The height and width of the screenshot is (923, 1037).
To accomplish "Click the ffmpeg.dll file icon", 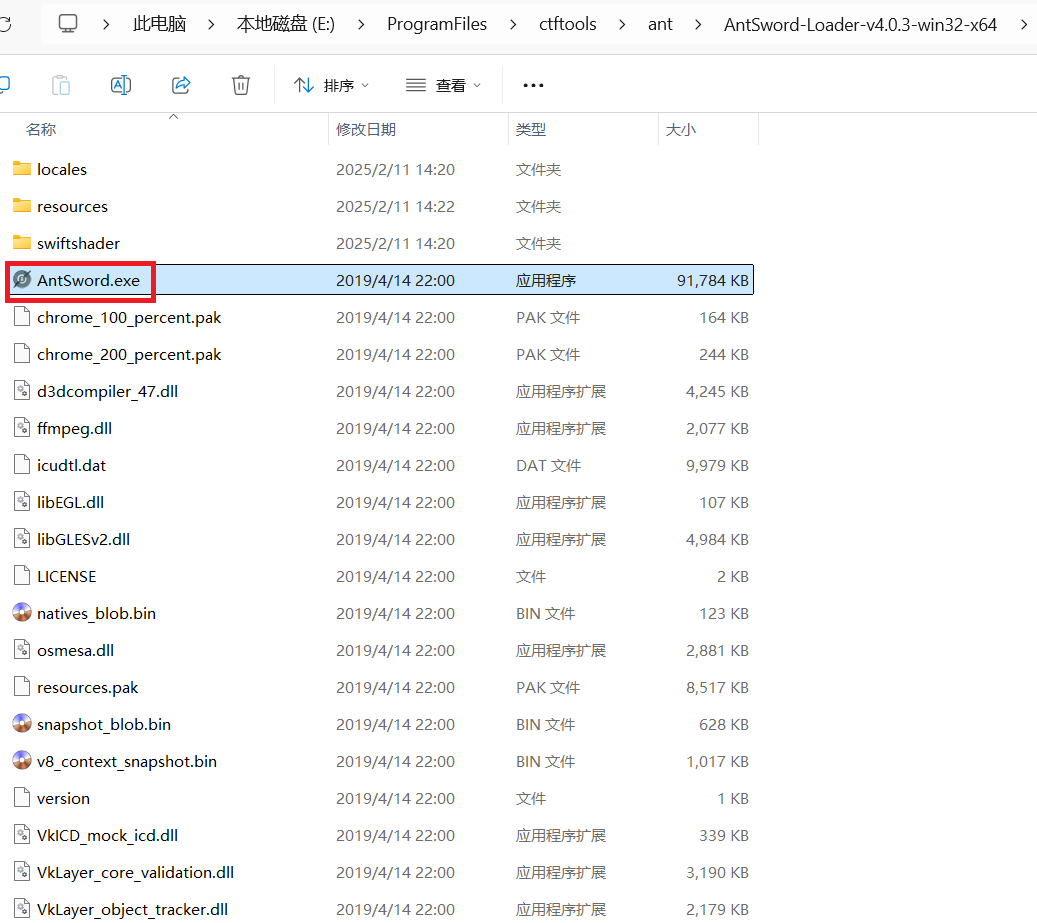I will [22, 428].
